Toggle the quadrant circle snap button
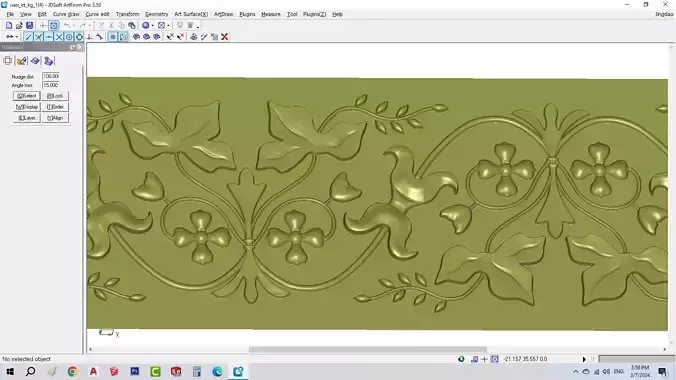The image size is (676, 380). click(x=79, y=37)
